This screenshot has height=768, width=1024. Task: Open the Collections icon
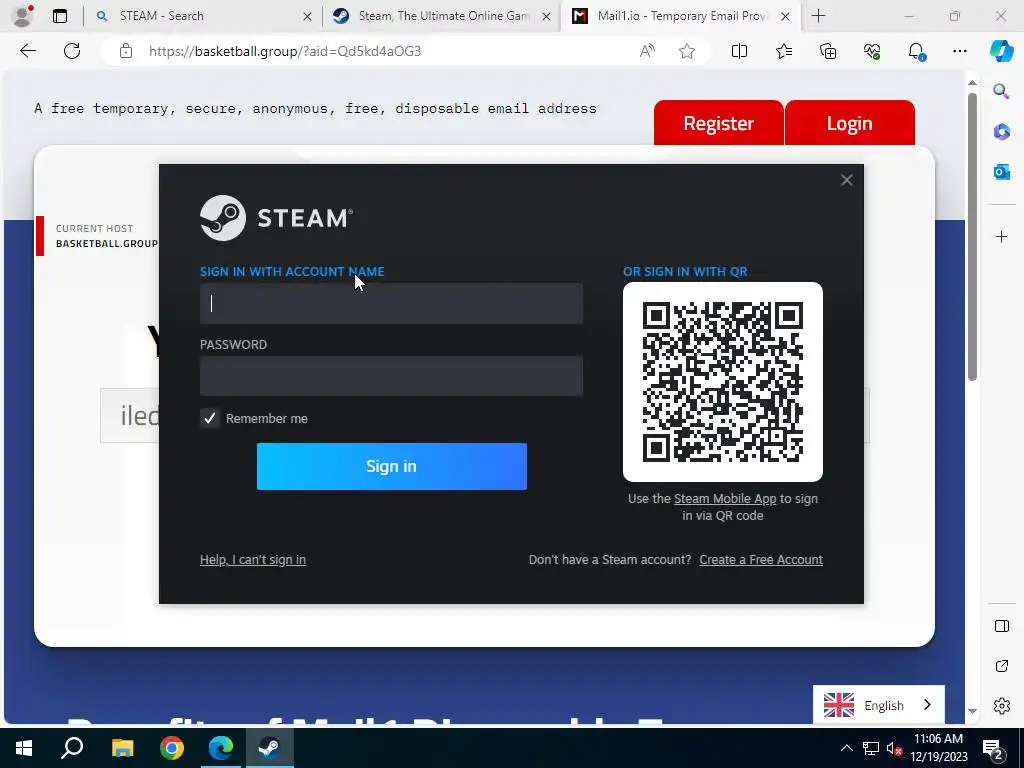coord(828,51)
